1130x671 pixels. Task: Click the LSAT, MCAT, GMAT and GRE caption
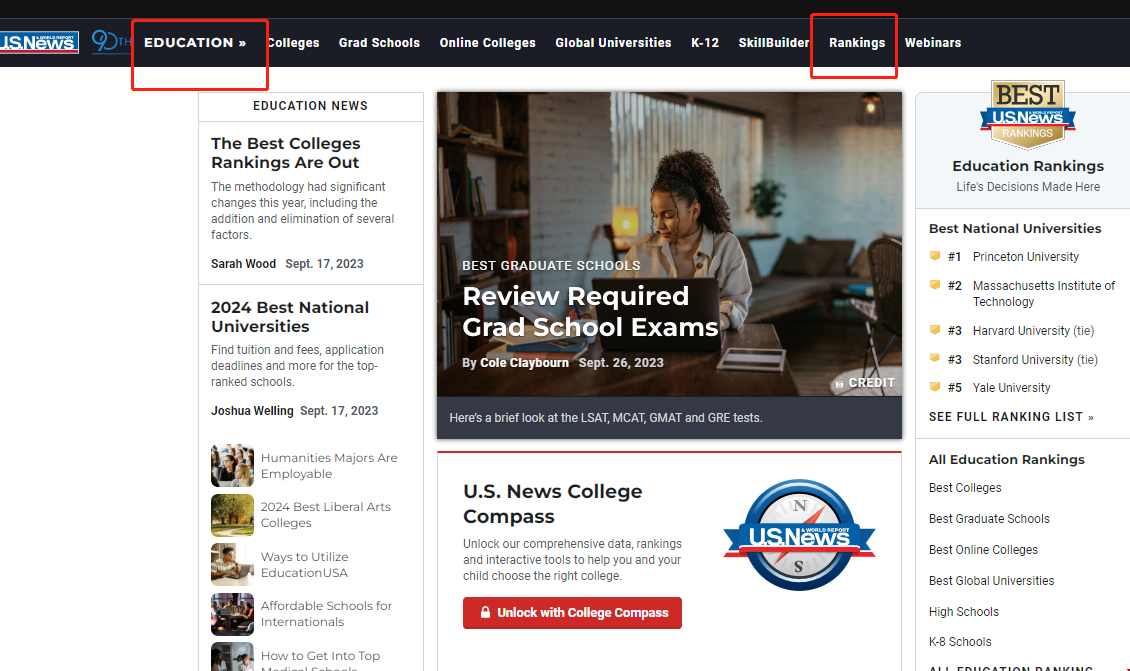tap(605, 418)
